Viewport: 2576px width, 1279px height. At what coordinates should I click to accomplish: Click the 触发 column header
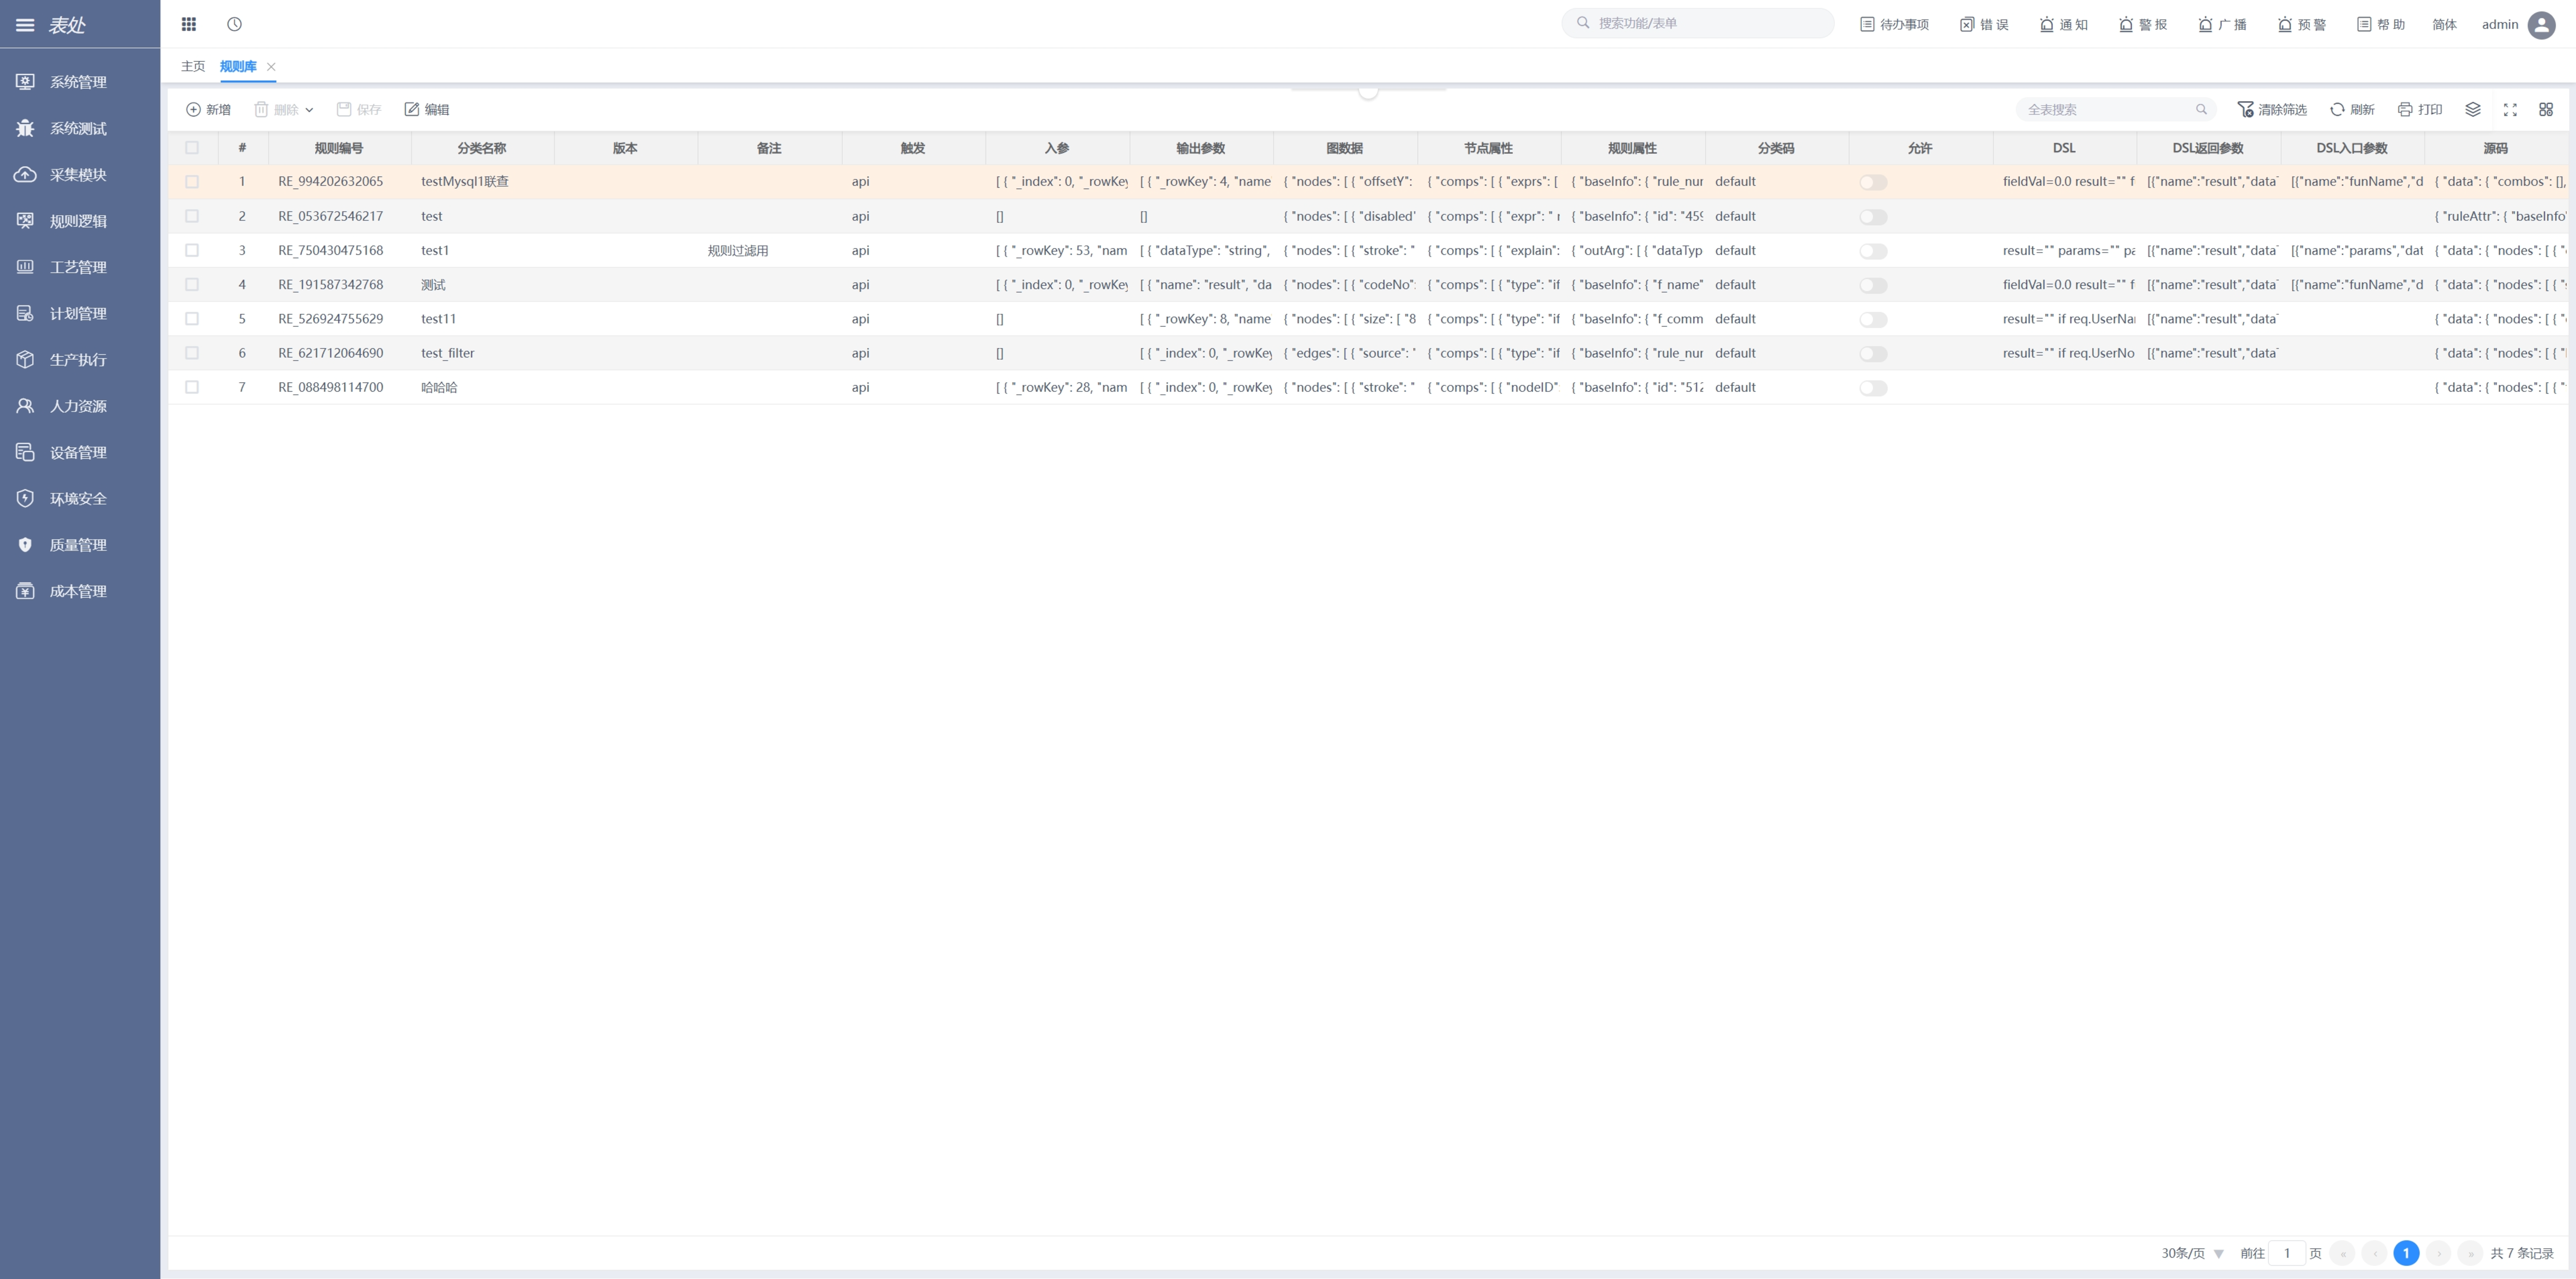point(913,148)
